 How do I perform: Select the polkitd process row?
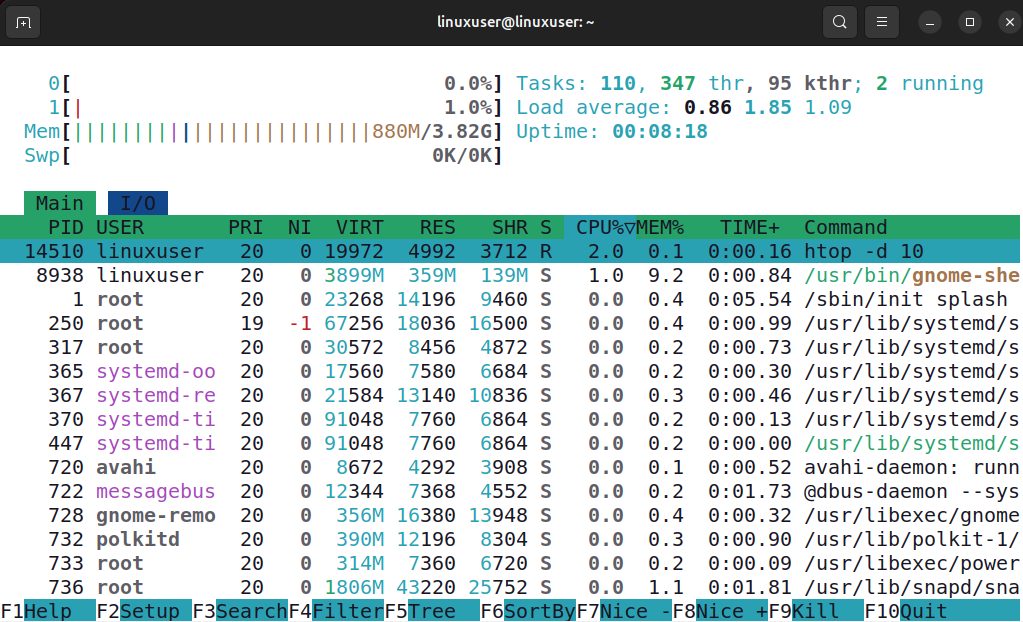pyautogui.click(x=510, y=539)
